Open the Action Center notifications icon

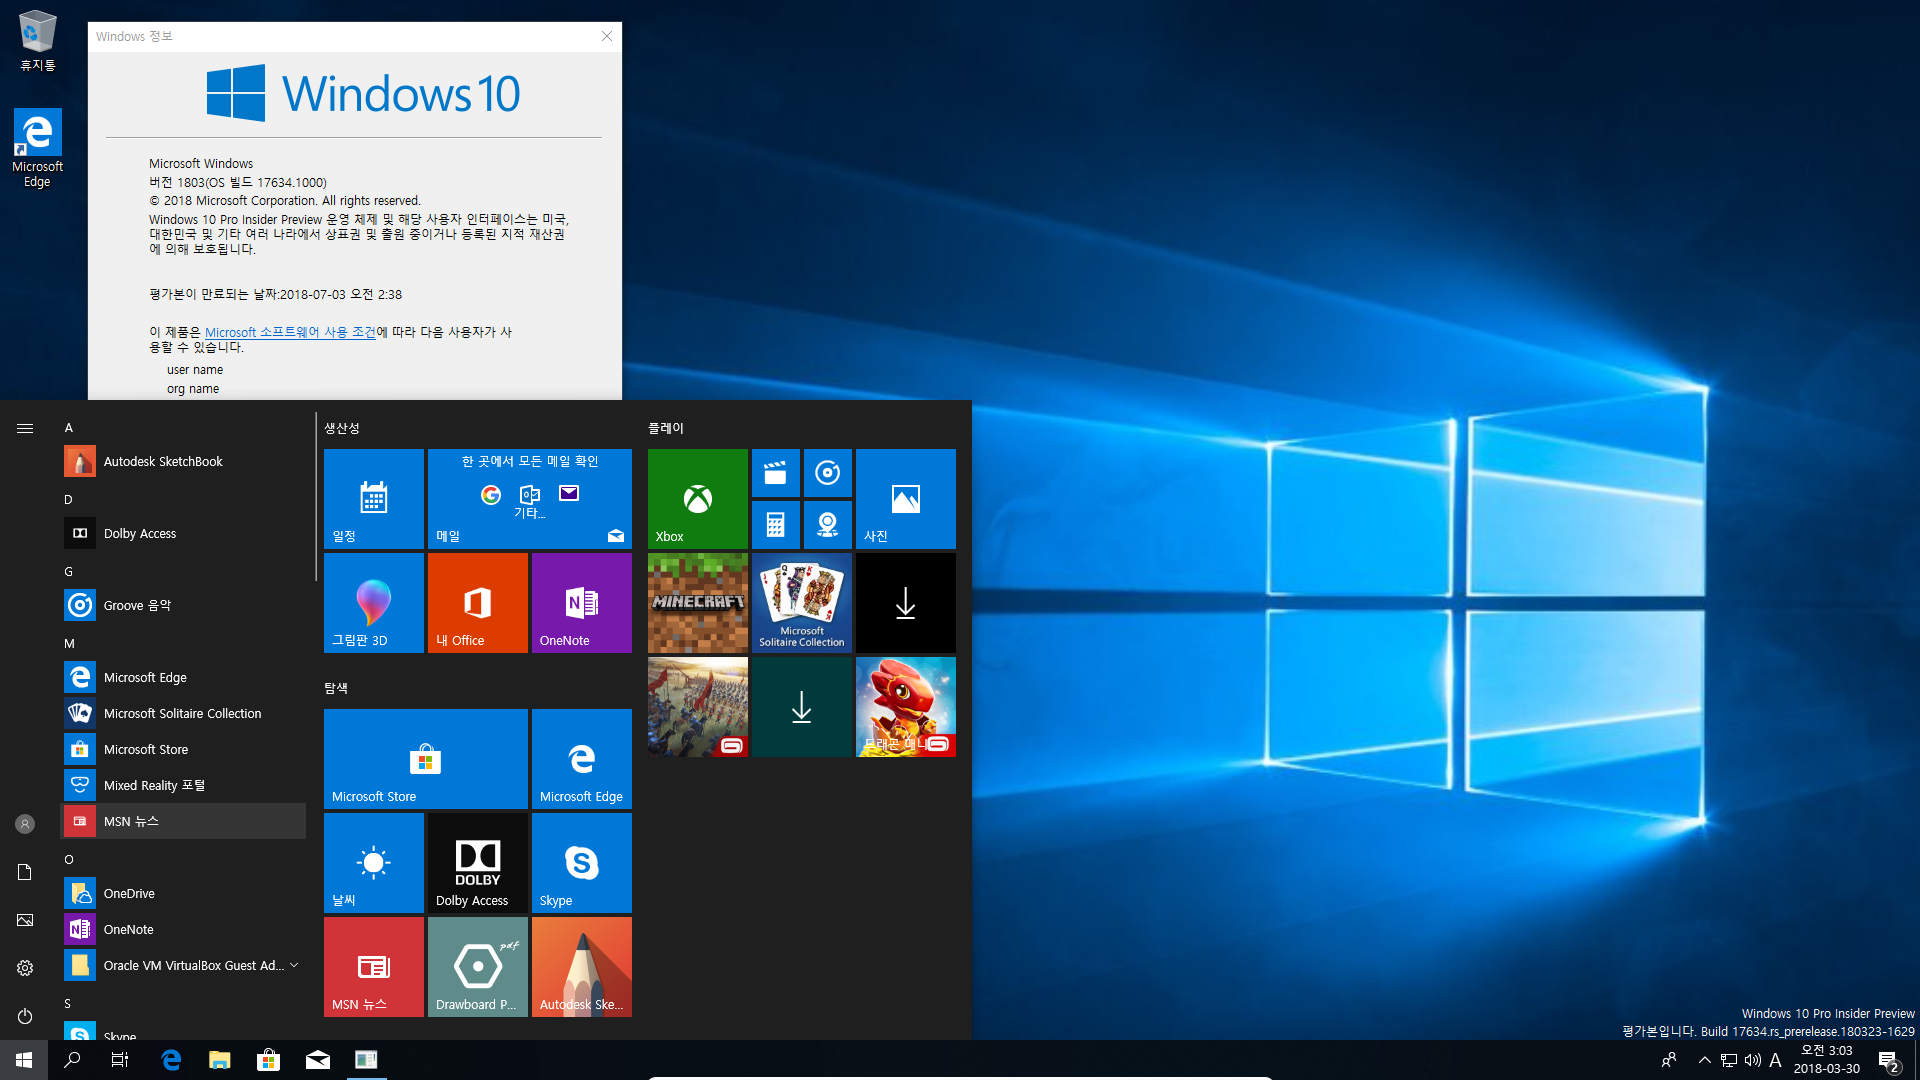coord(1889,1061)
